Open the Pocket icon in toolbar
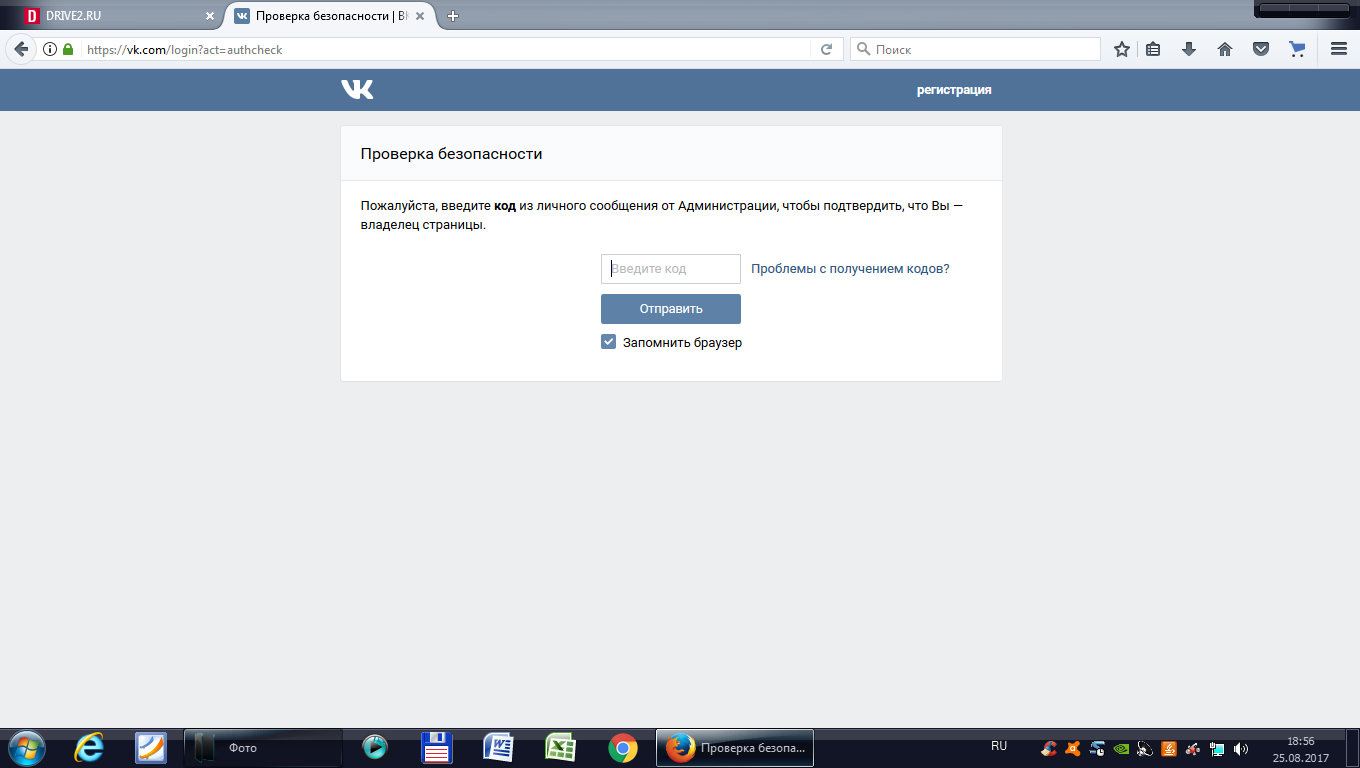This screenshot has height=768, width=1360. pos(1261,49)
